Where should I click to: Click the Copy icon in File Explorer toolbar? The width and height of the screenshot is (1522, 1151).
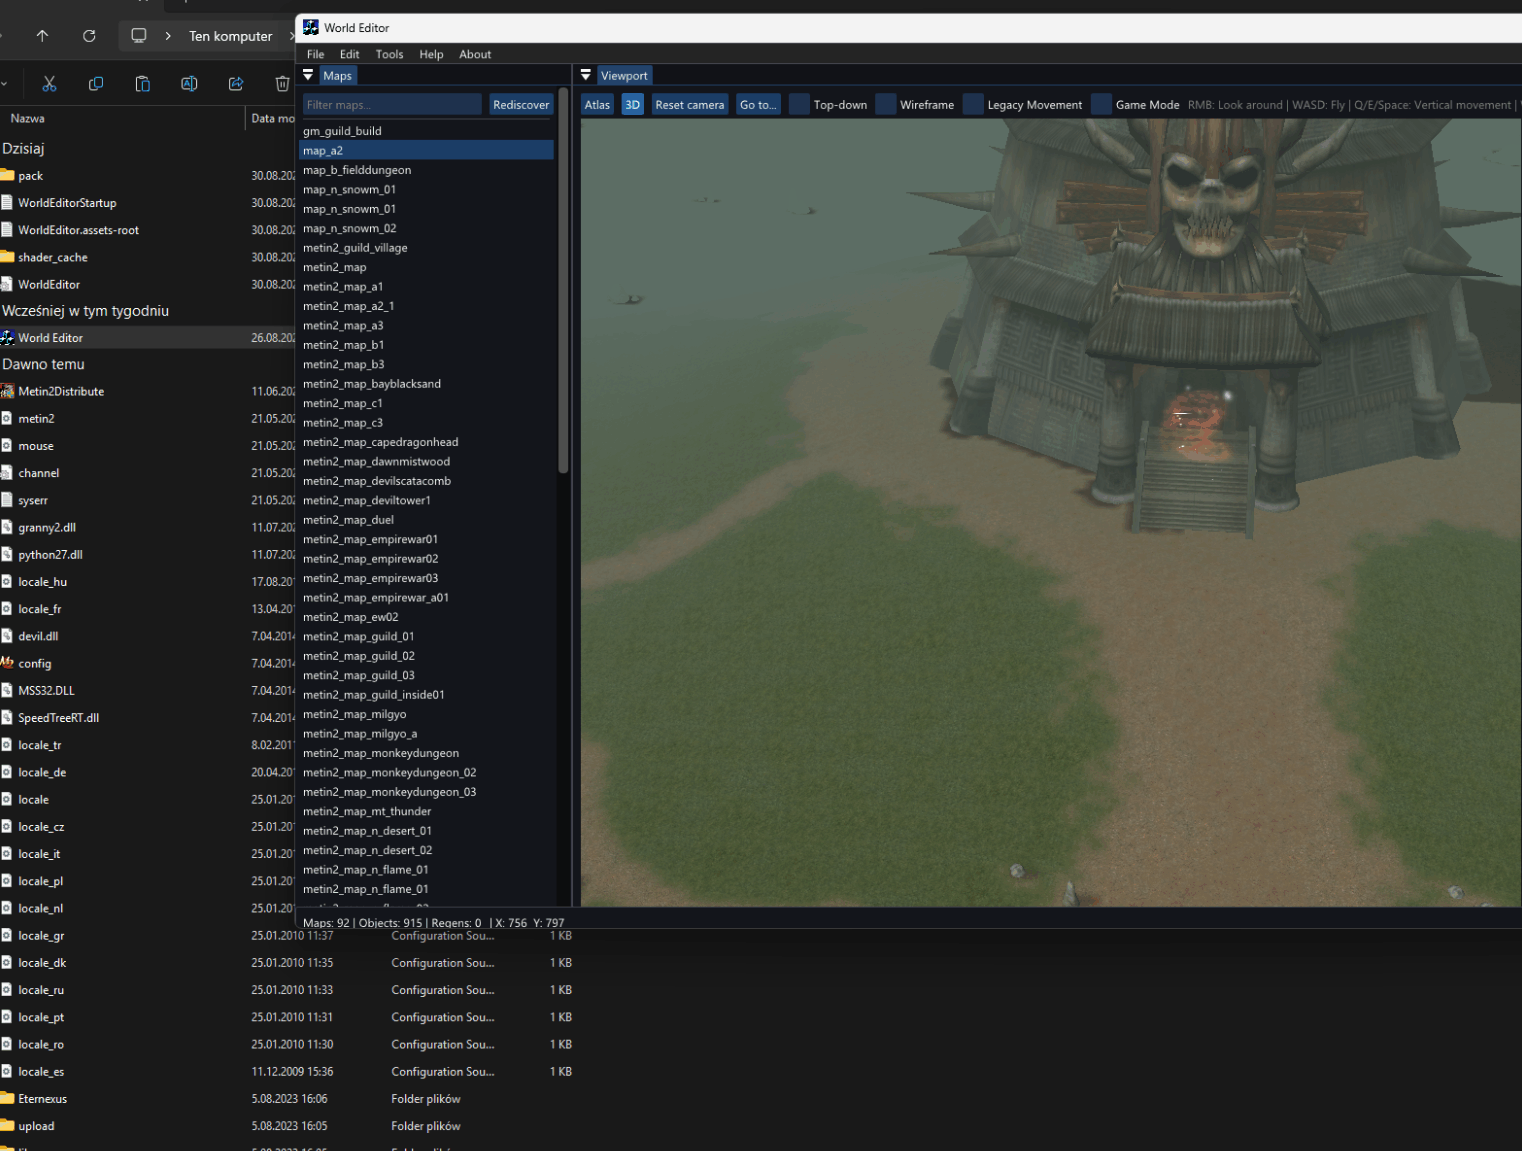click(96, 84)
